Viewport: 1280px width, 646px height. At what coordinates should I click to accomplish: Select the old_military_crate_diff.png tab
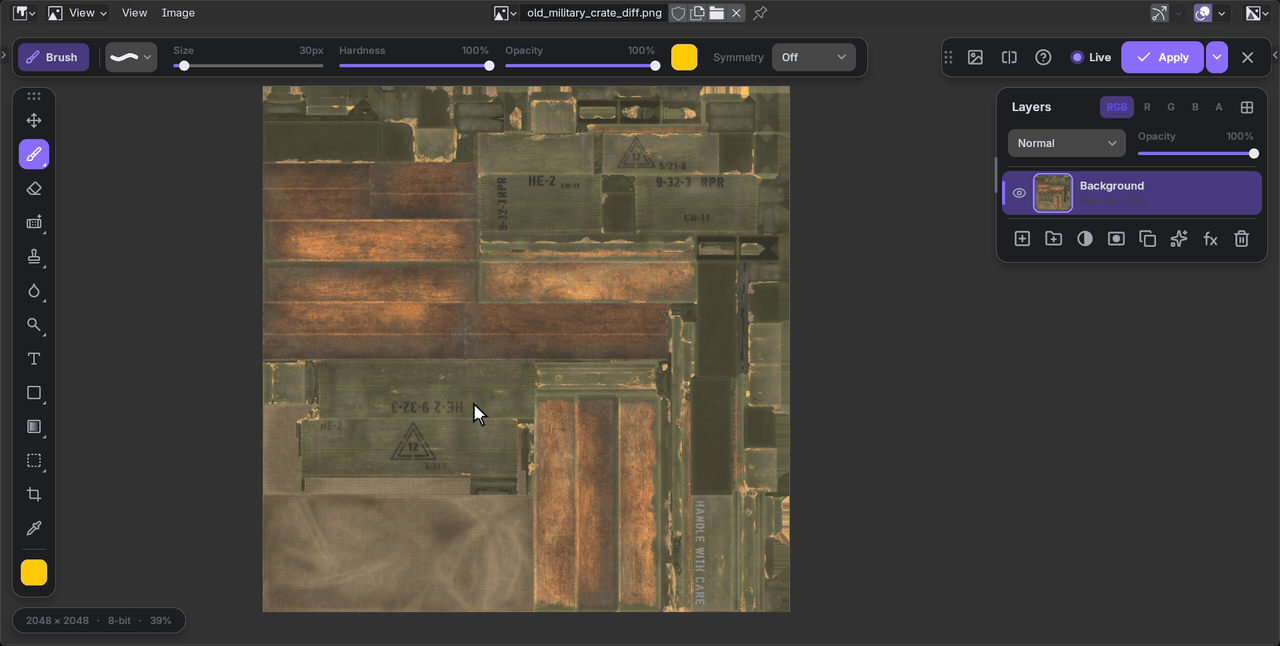[x=594, y=13]
